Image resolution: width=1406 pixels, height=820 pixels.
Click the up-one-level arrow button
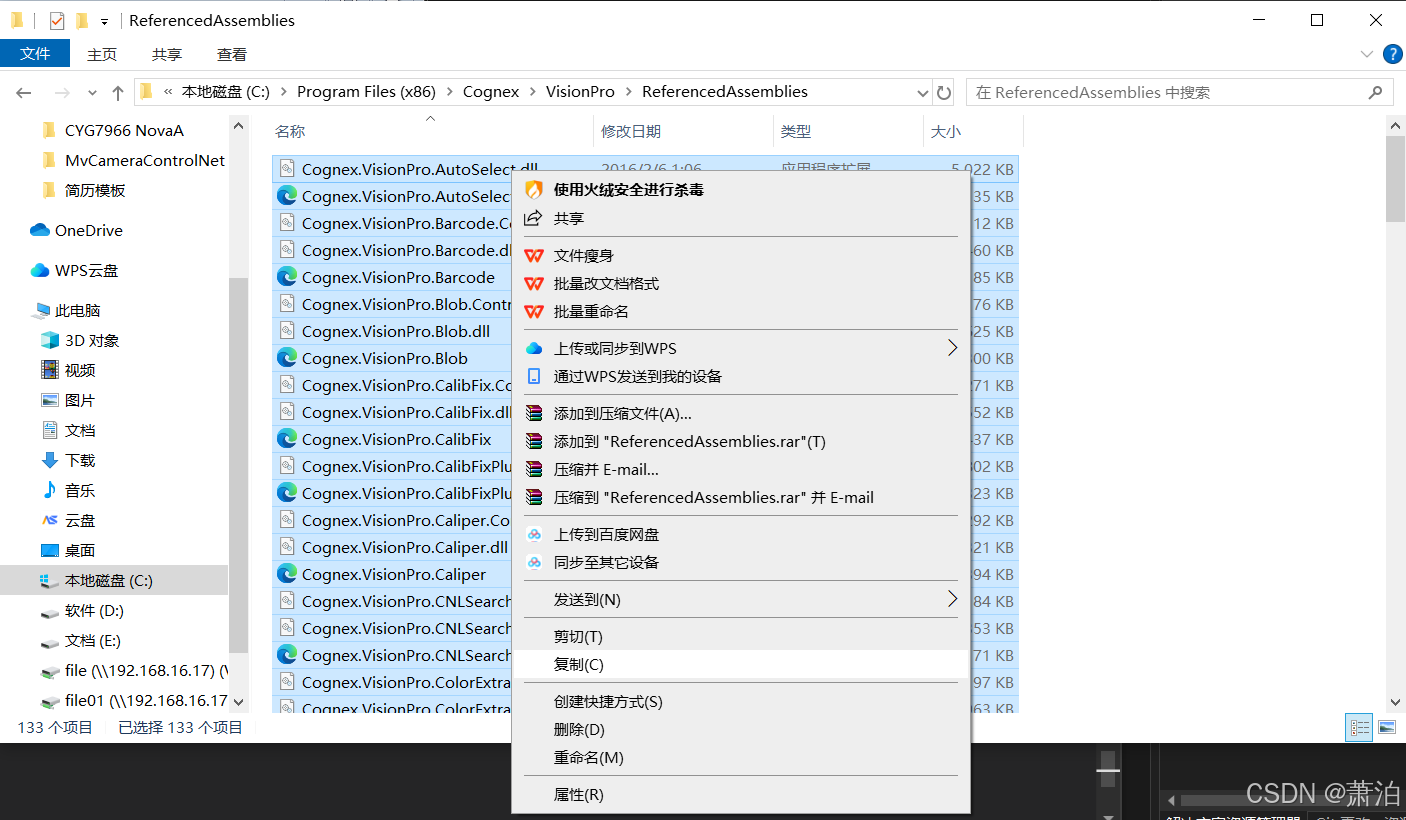point(118,92)
